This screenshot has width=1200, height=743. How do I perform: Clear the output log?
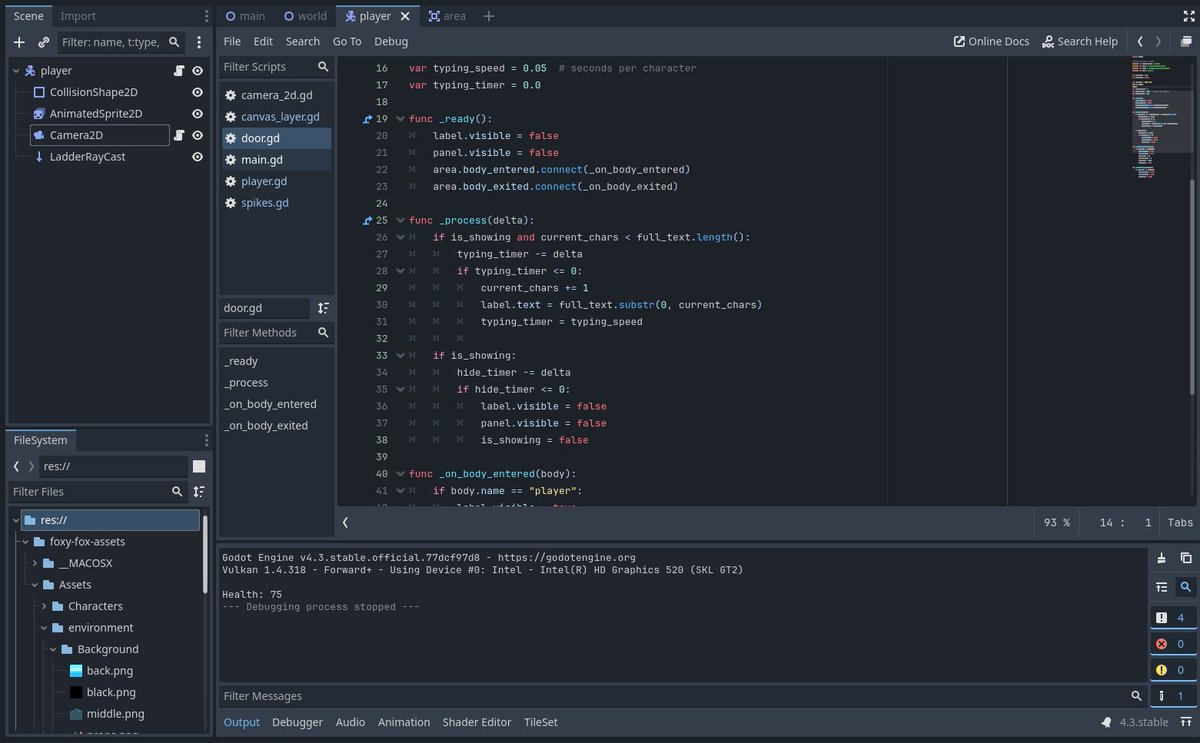point(1161,558)
